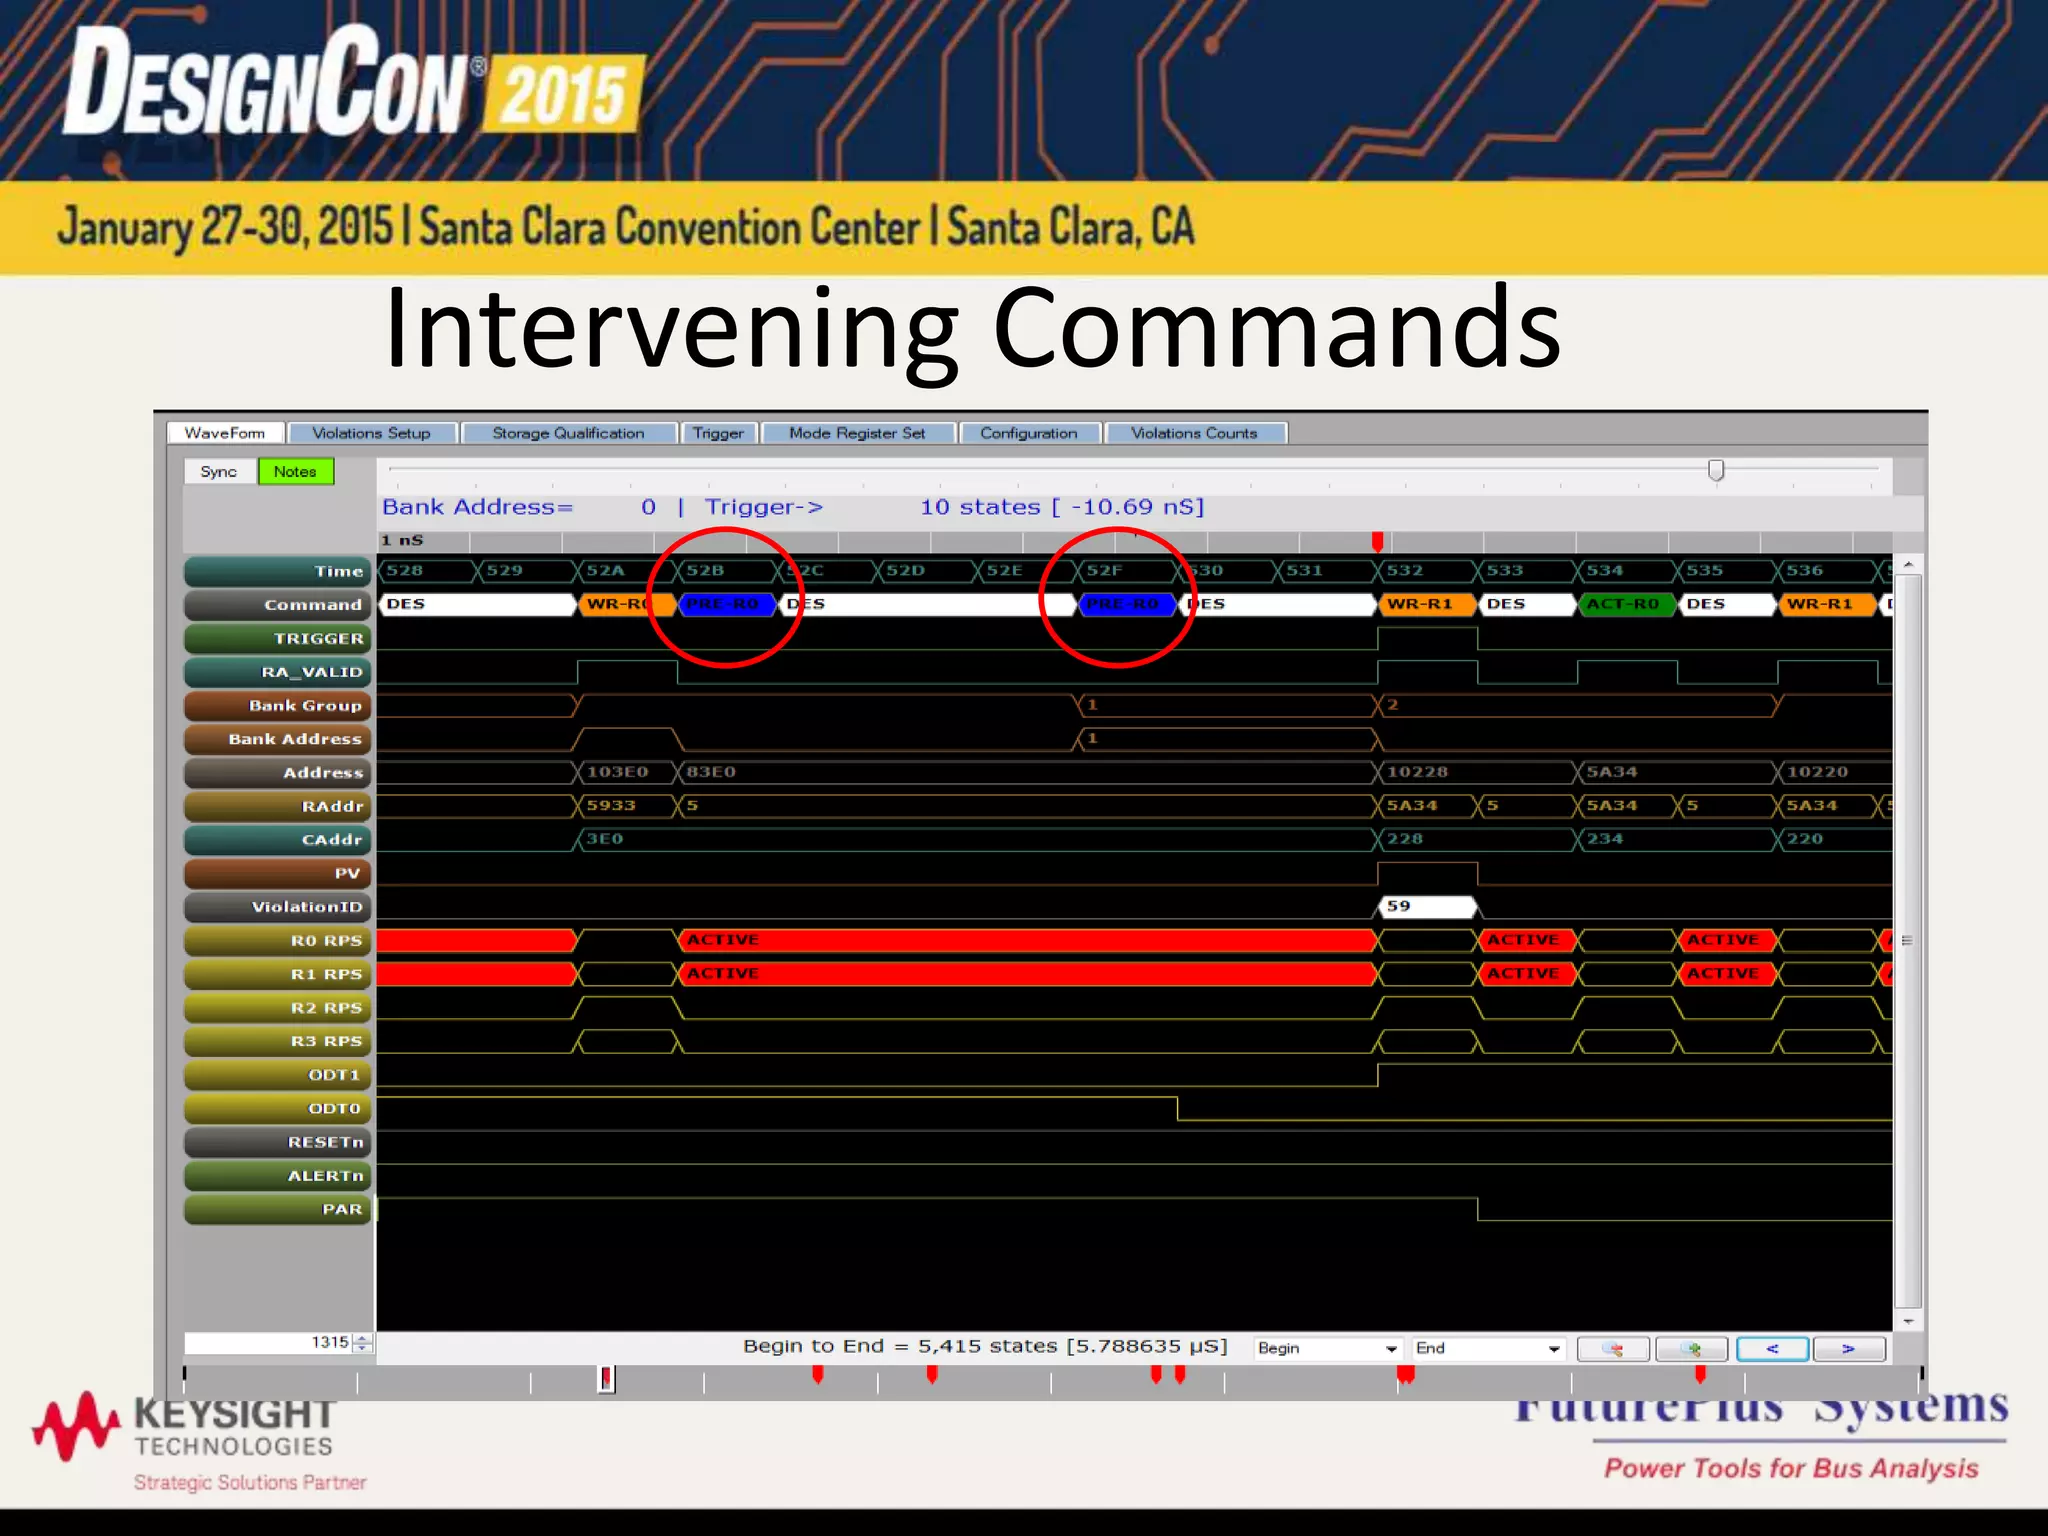Select the Time signal label
2048x1536 pixels.
pos(278,572)
